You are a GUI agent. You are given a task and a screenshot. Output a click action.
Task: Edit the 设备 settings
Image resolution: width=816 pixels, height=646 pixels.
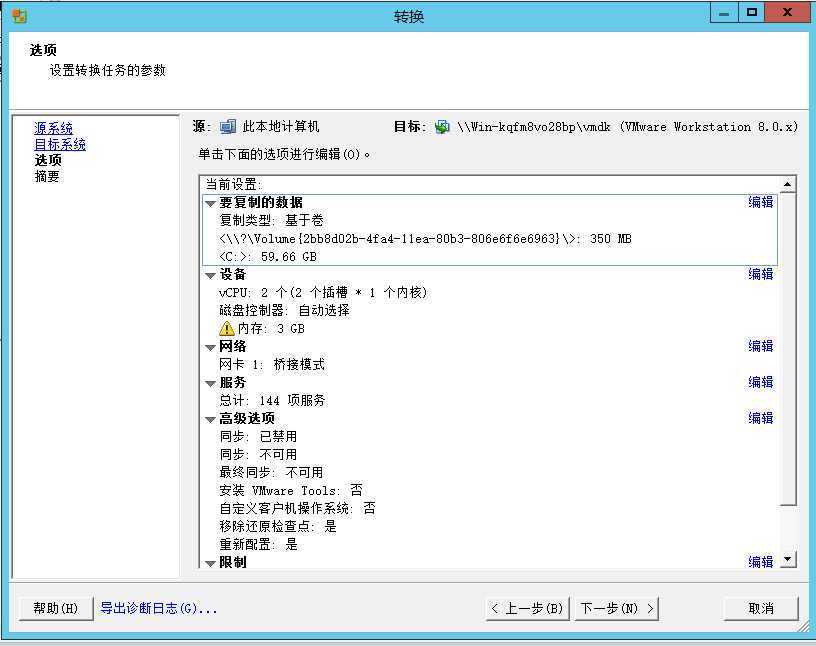(x=760, y=274)
